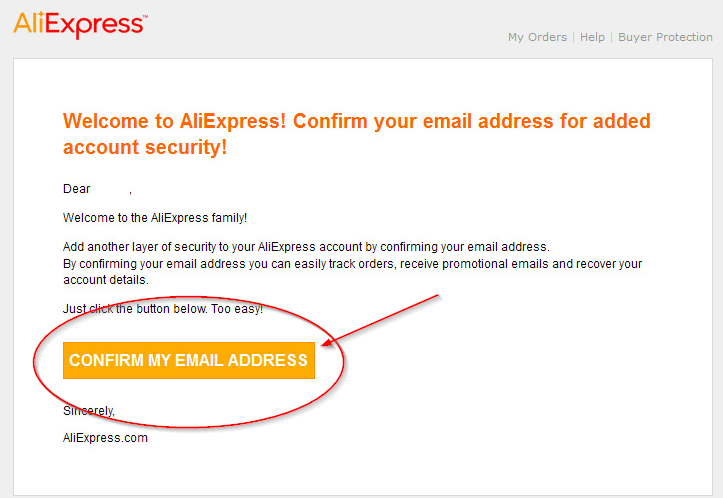Click the 'By confirming your email address' sentence

(x=352, y=264)
